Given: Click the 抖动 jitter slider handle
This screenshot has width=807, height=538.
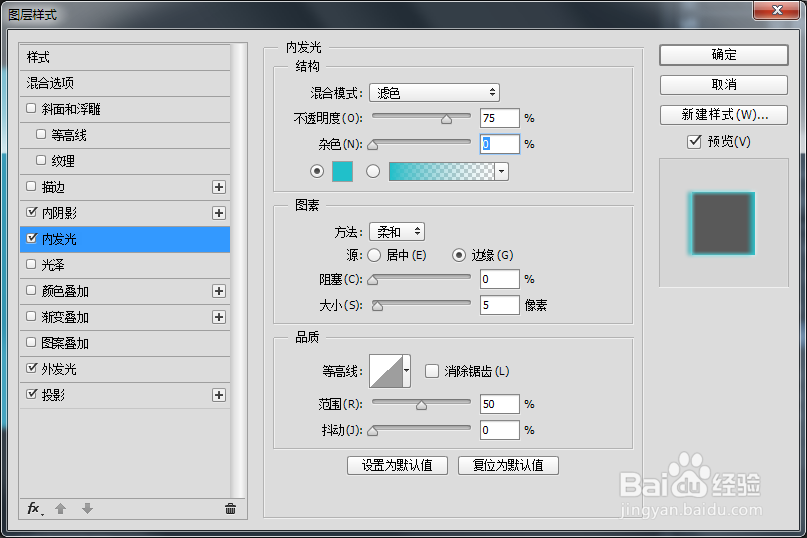Looking at the screenshot, I should coord(373,431).
